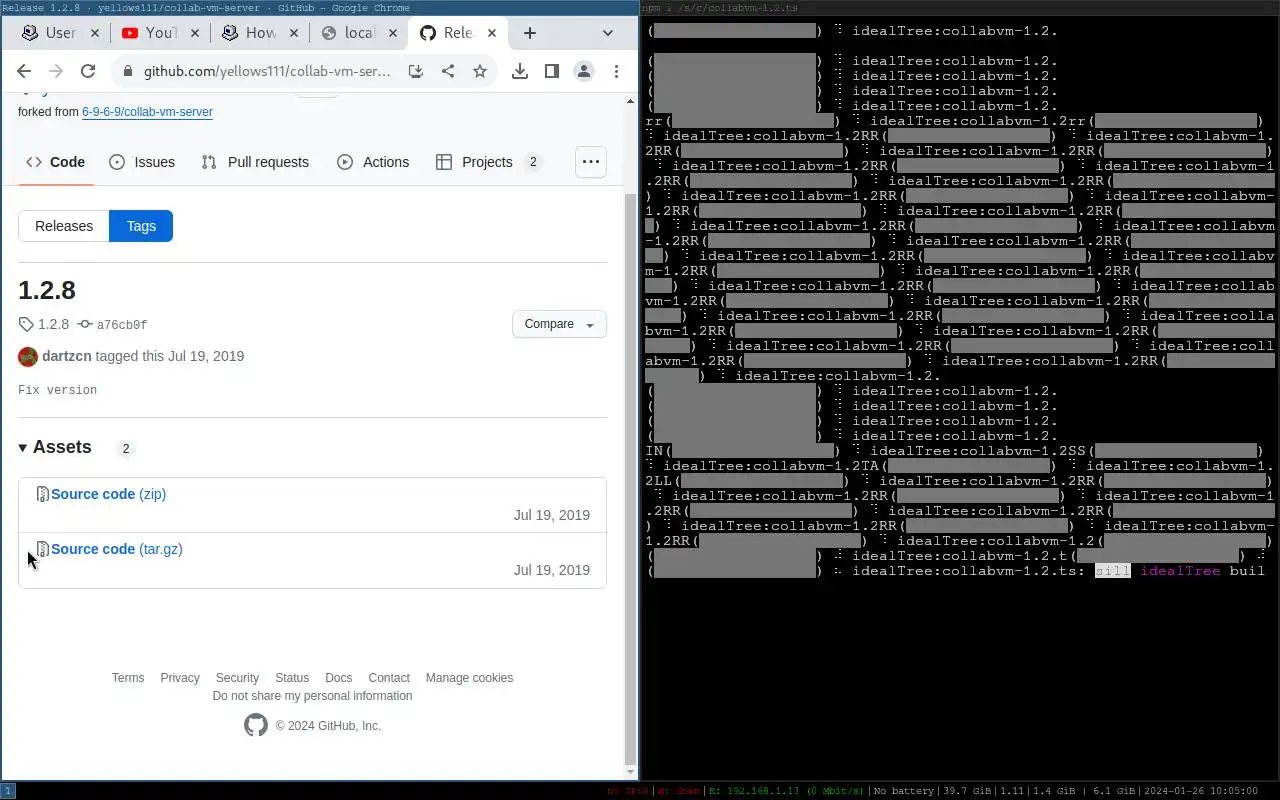The width and height of the screenshot is (1280, 800).
Task: Open Chrome three-dot menu
Action: (616, 71)
